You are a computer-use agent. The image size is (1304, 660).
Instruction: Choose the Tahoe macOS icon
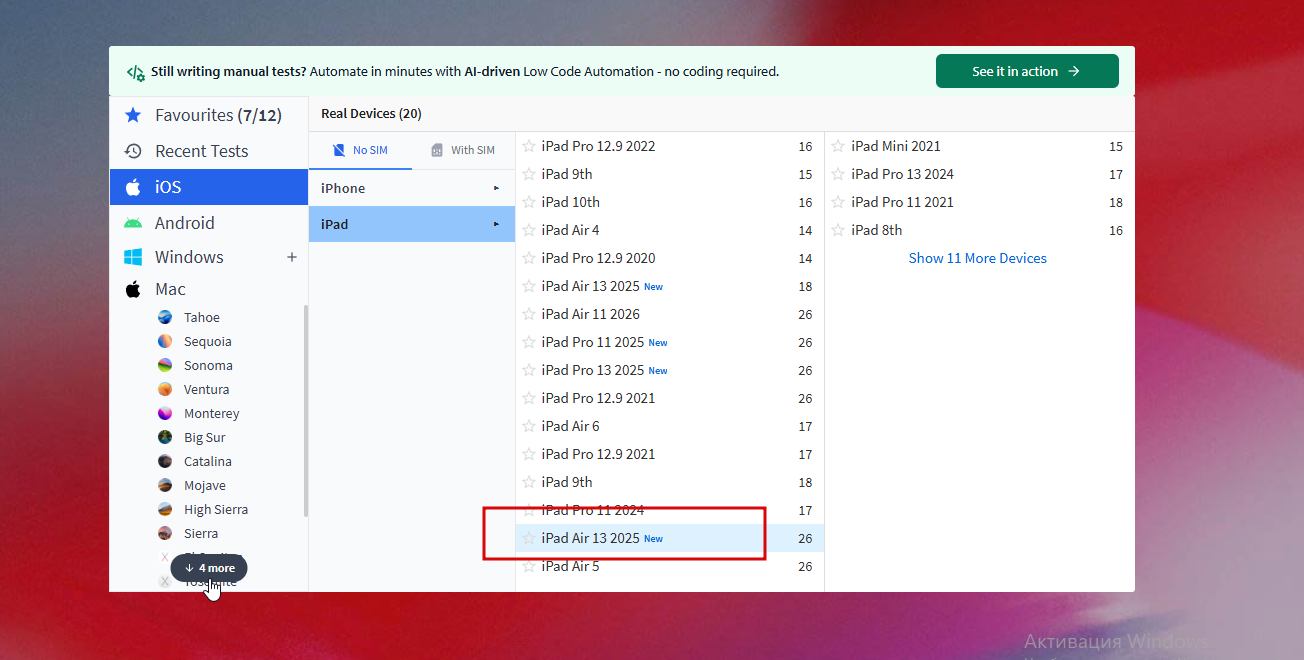click(x=165, y=317)
